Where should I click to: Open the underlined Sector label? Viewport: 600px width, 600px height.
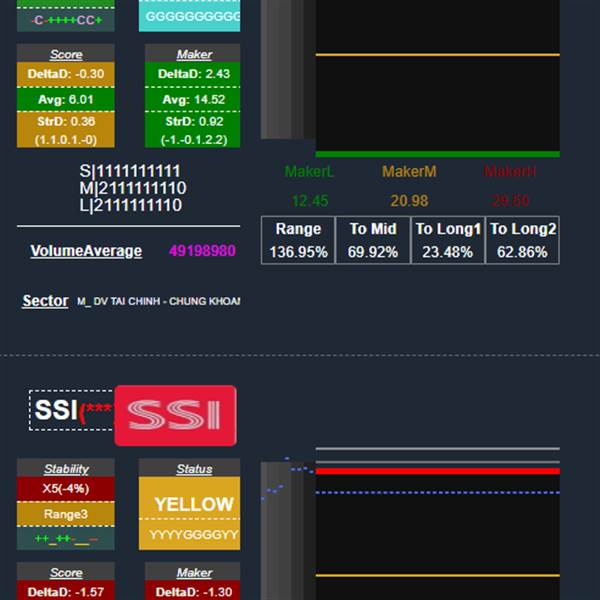(45, 301)
